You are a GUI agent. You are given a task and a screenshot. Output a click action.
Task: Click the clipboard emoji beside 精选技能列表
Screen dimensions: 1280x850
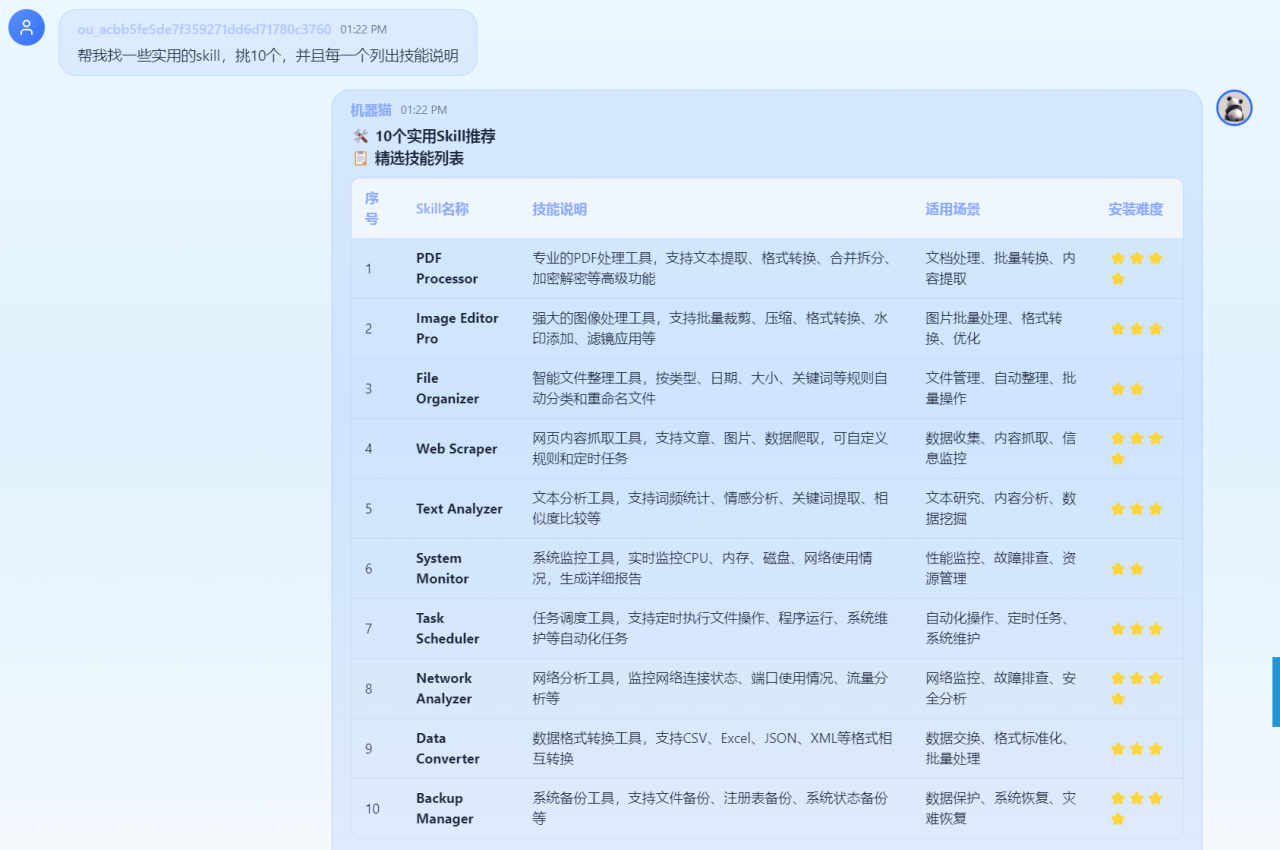[x=361, y=158]
